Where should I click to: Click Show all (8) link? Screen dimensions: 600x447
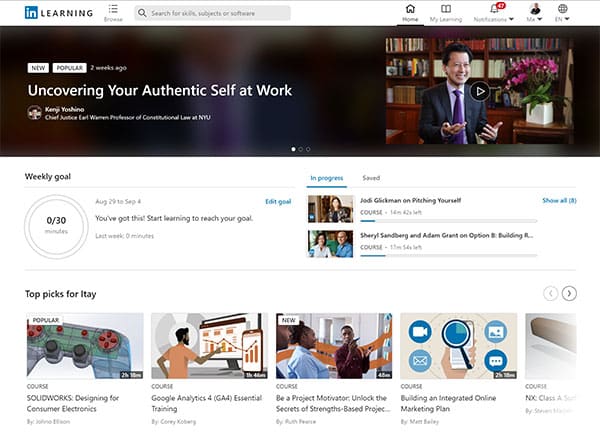(x=559, y=201)
